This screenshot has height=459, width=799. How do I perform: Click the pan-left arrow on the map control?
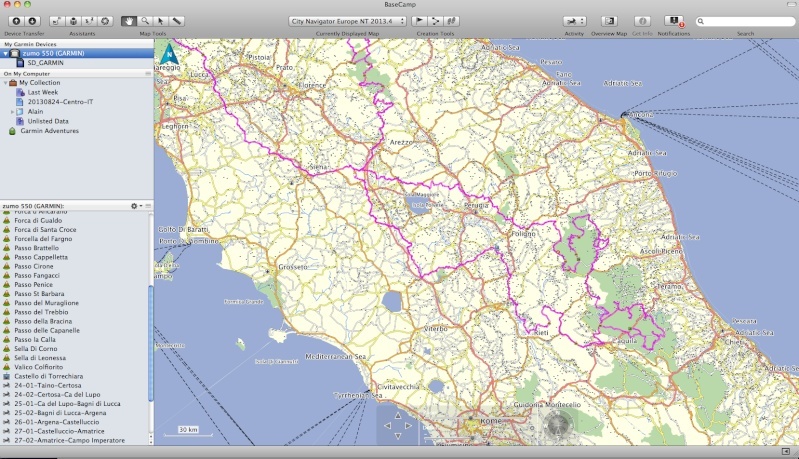point(387,425)
